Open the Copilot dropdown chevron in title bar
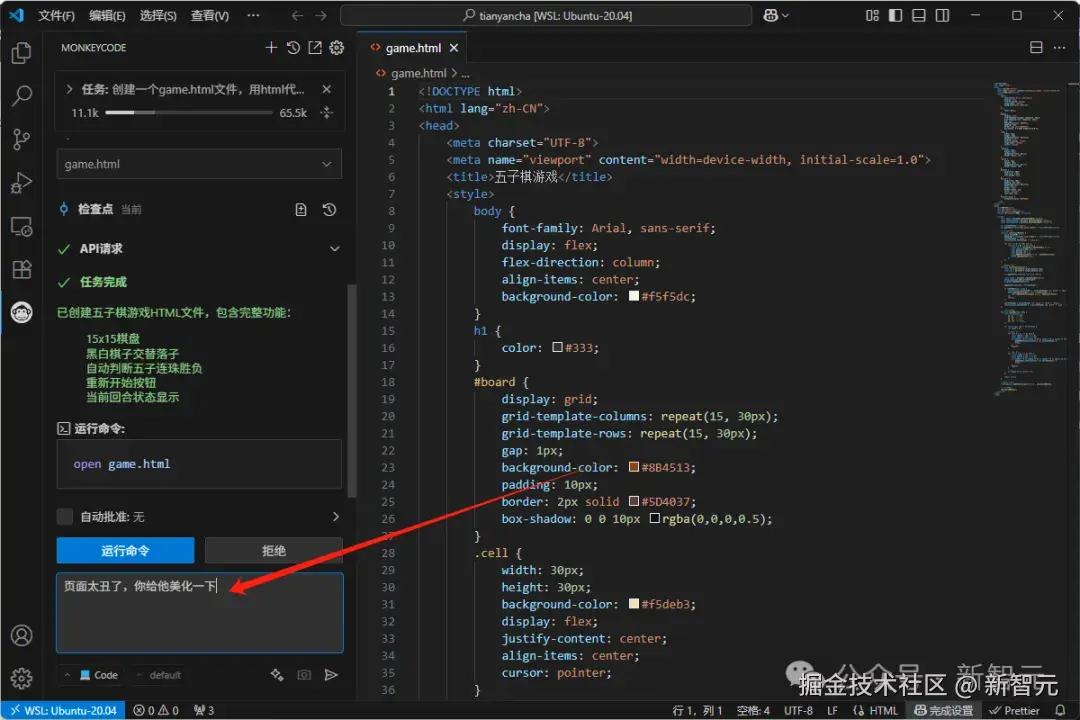The height and width of the screenshot is (720, 1080). [785, 15]
